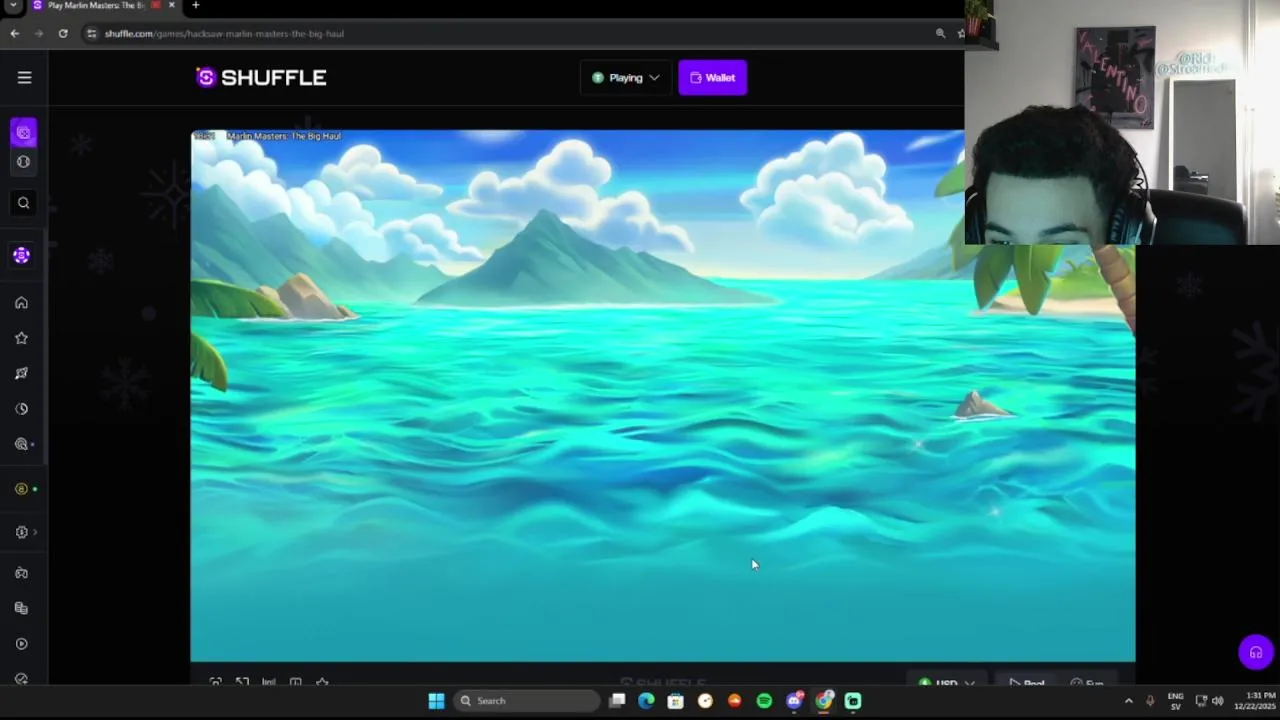Image resolution: width=1280 pixels, height=720 pixels.
Task: Close the Play Marlin Masters browser tab
Action: [x=172, y=5]
